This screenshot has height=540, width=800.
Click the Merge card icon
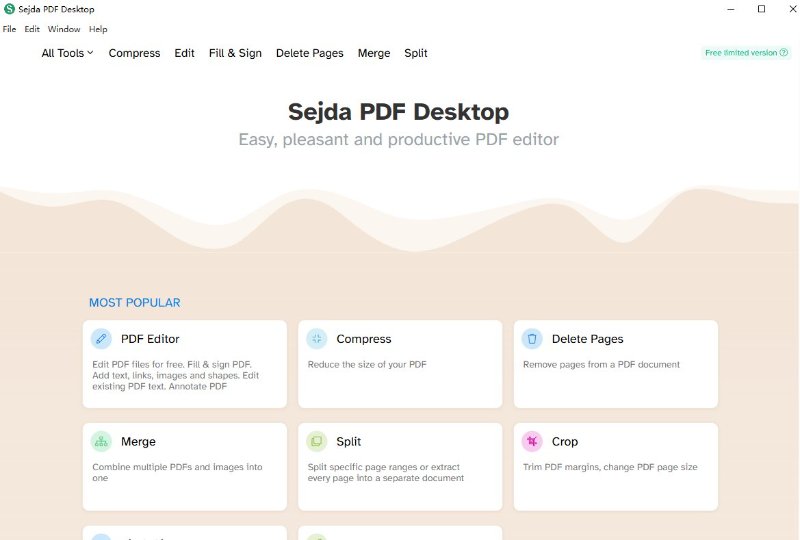point(101,441)
